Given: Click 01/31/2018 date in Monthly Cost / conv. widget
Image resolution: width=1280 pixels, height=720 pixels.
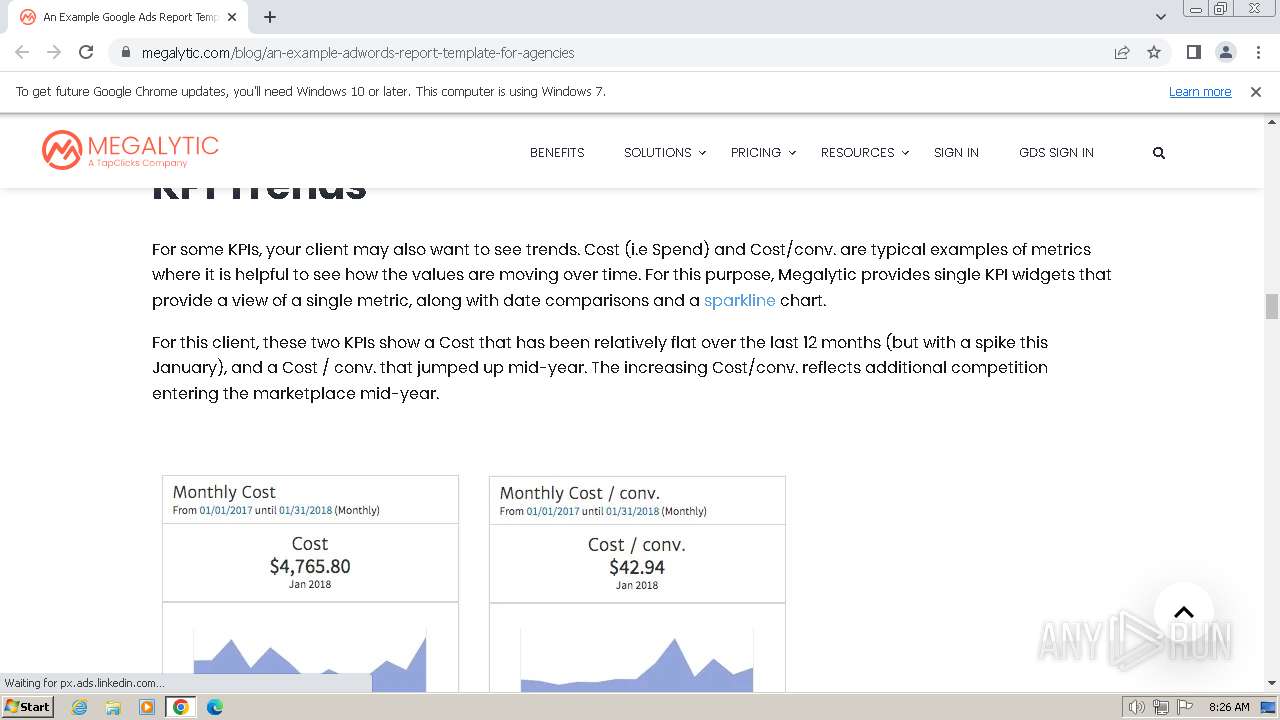Looking at the screenshot, I should (633, 511).
